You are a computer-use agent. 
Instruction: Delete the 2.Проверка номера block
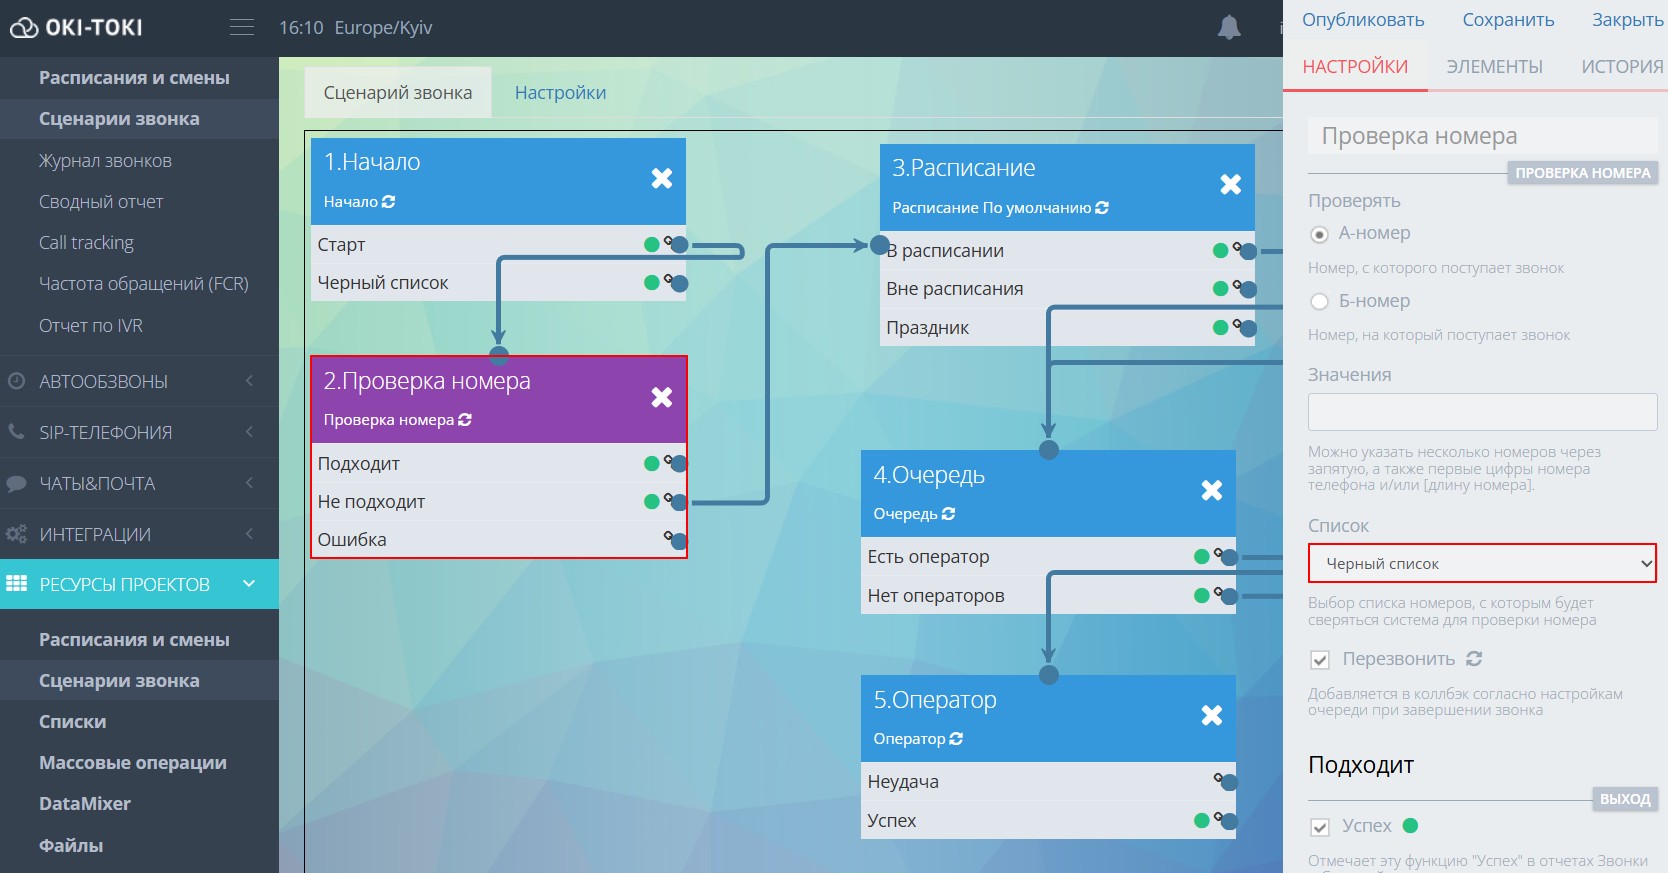pos(661,398)
